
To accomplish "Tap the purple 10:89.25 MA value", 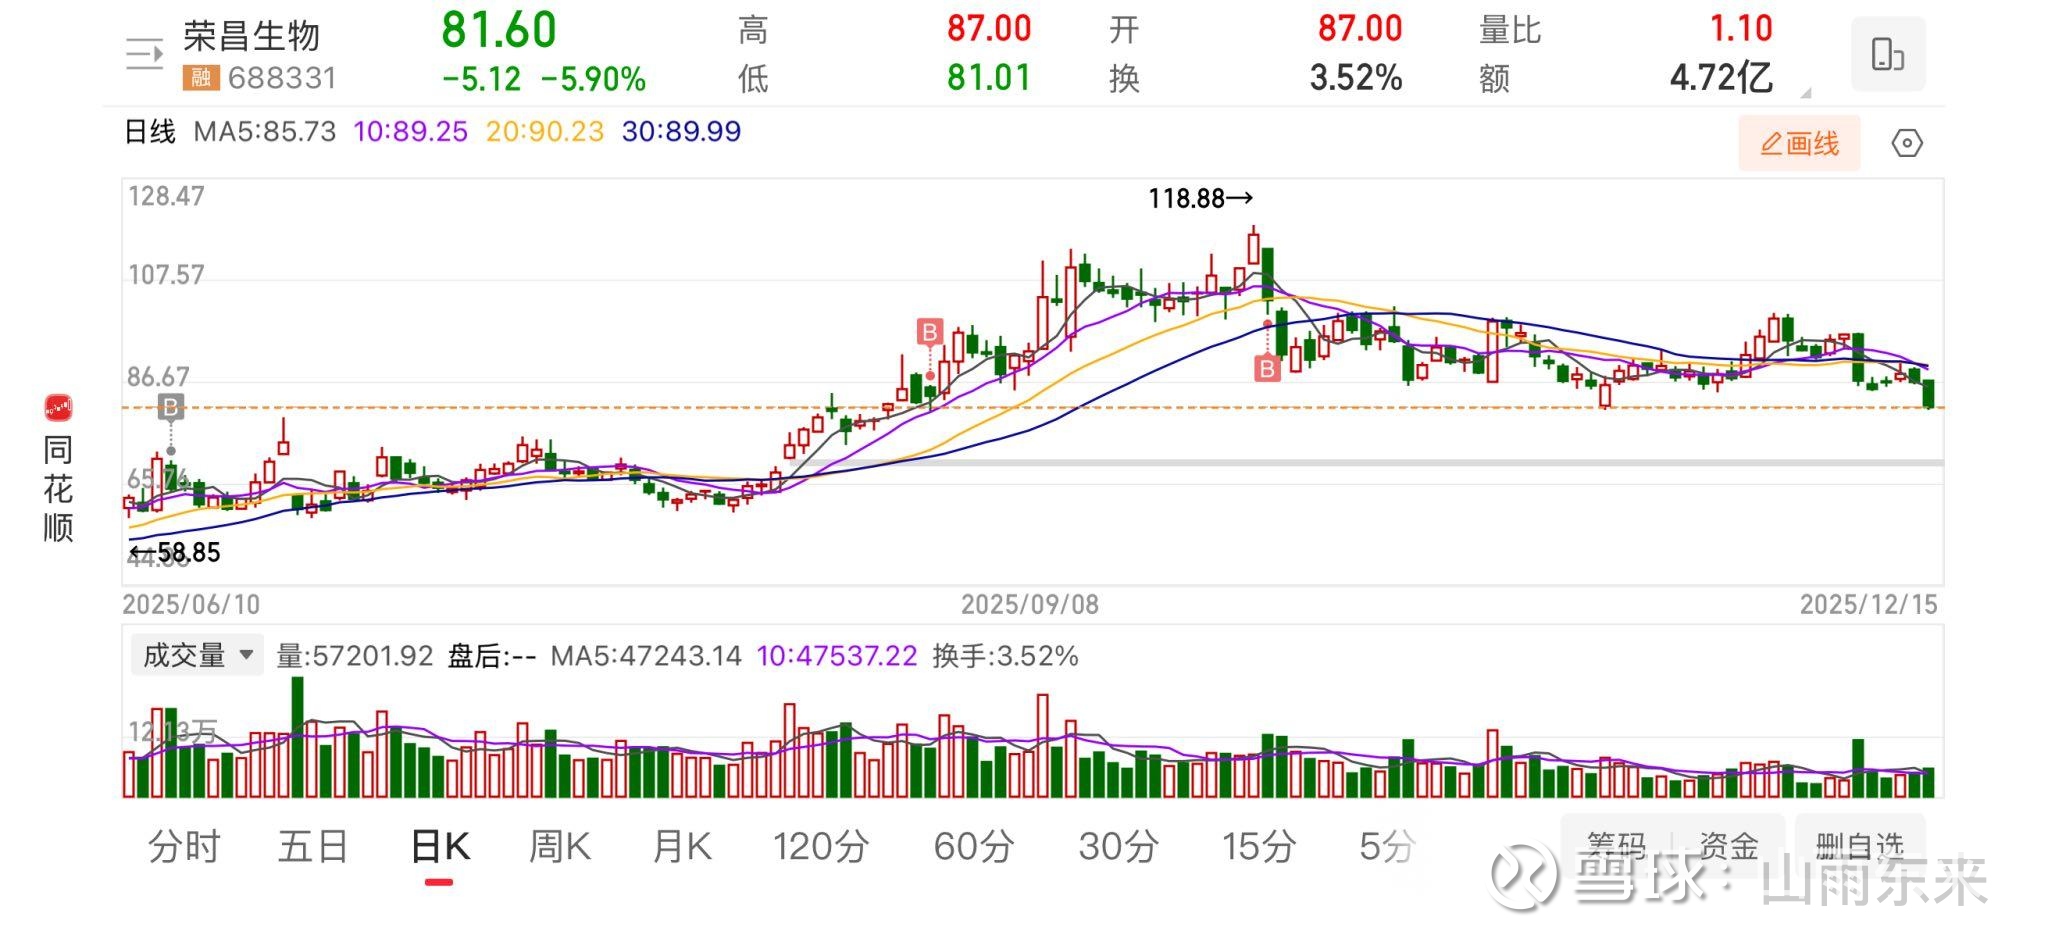I will click(411, 132).
